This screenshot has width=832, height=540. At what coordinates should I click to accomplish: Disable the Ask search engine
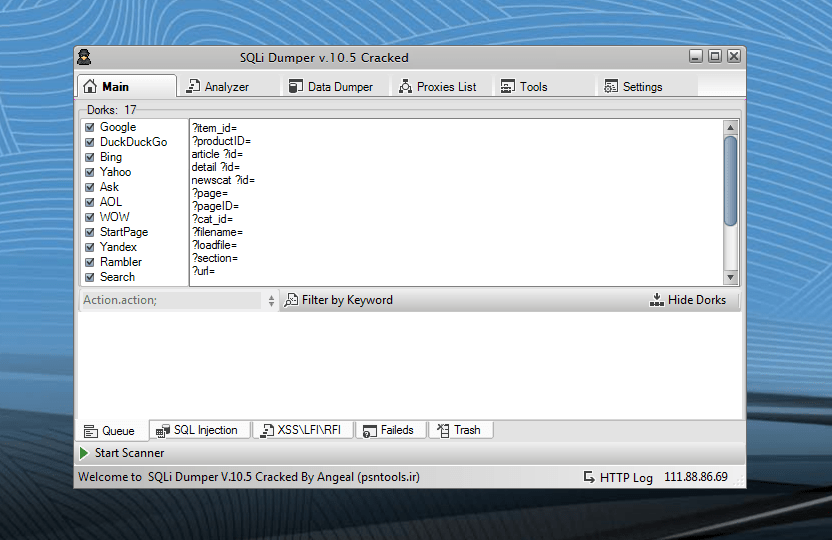click(90, 187)
